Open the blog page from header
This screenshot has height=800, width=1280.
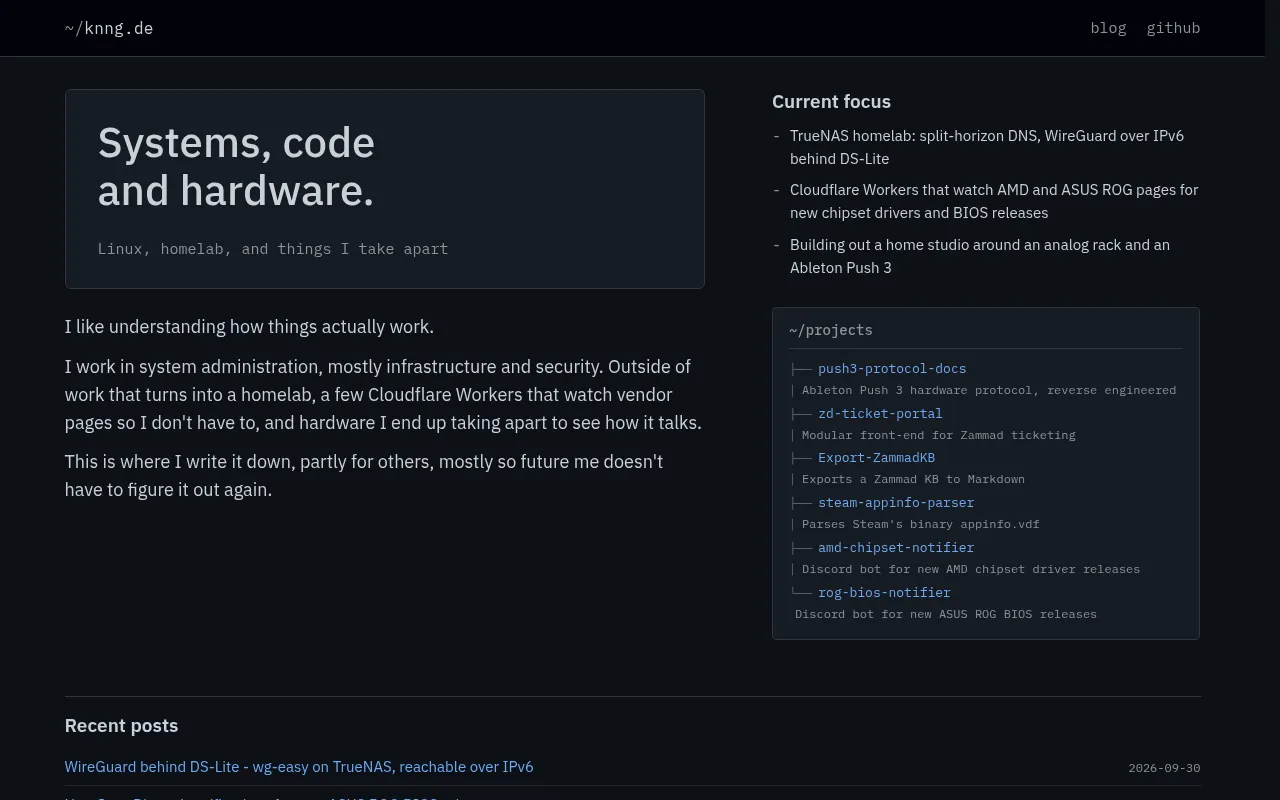pos(1108,28)
